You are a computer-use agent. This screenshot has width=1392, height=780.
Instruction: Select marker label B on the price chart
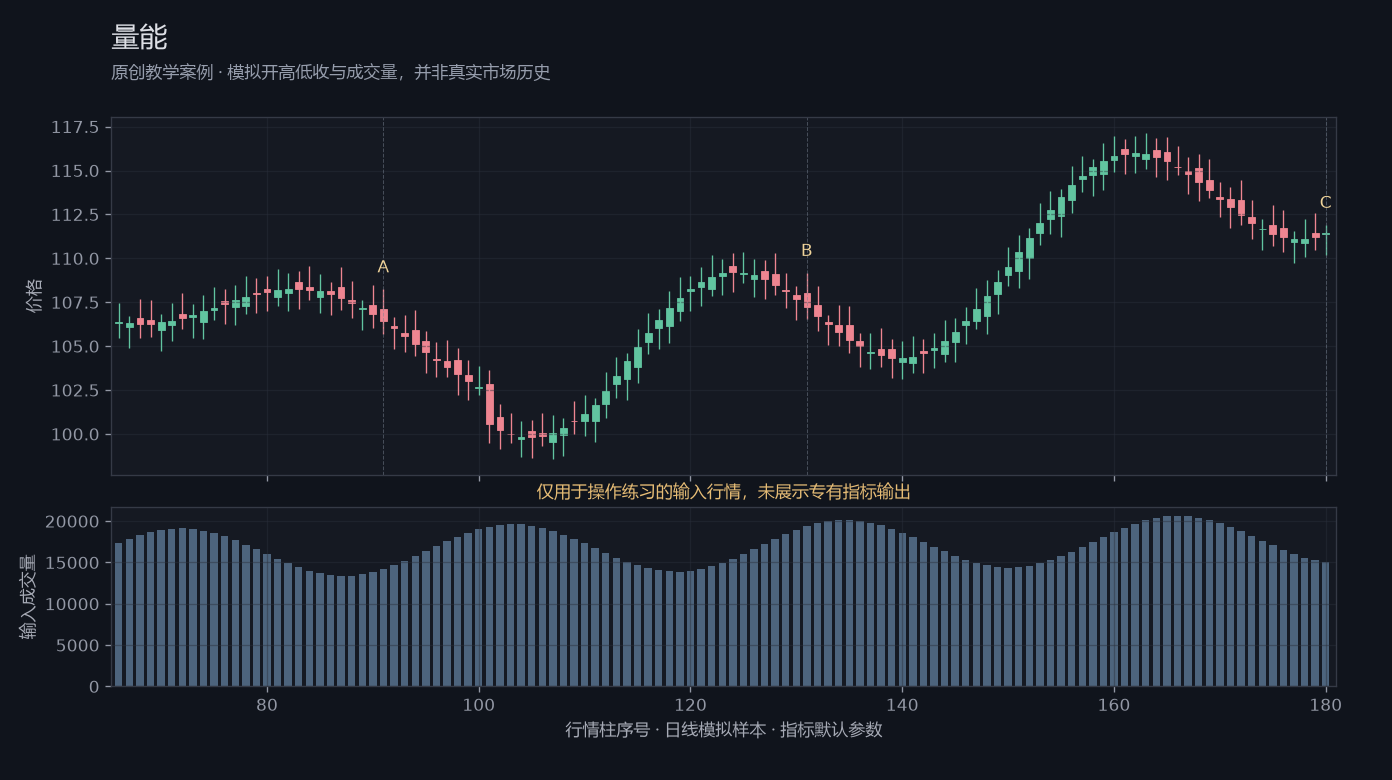(807, 251)
